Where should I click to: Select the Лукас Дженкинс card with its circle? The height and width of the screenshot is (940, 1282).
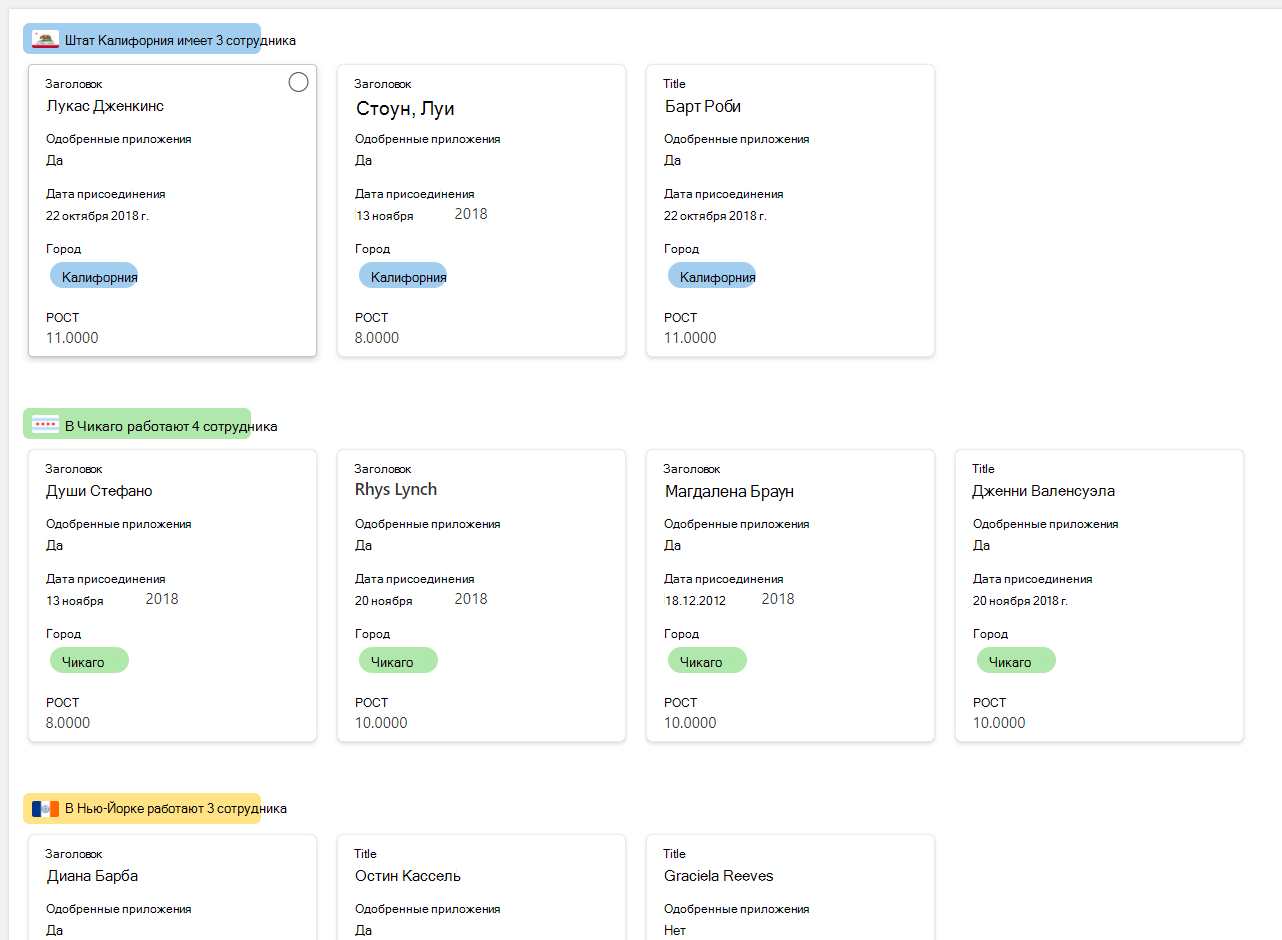(298, 83)
